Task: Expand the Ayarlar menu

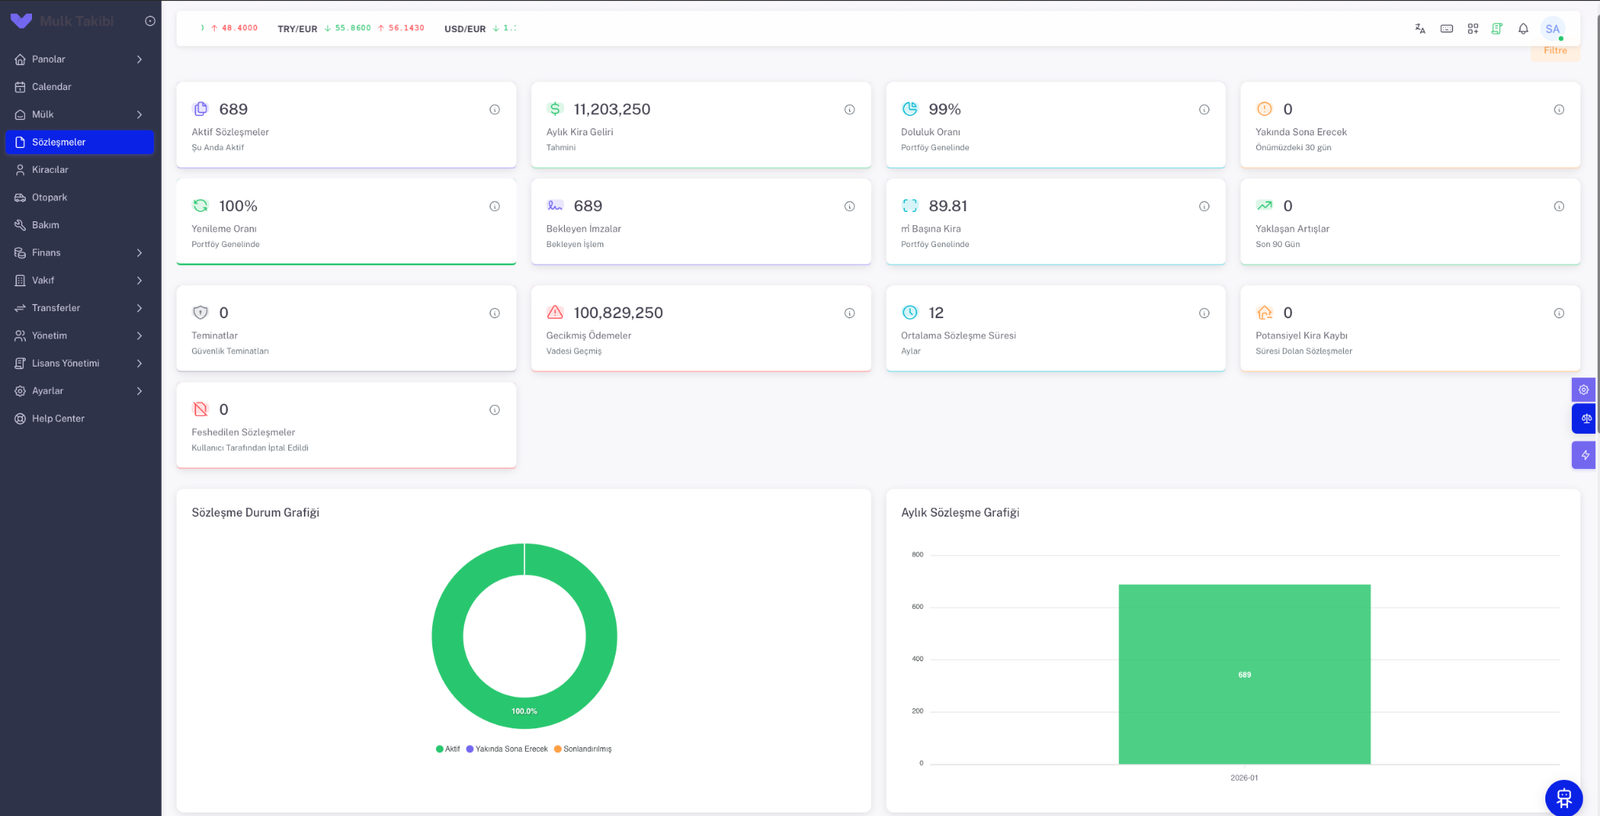Action: pos(80,391)
